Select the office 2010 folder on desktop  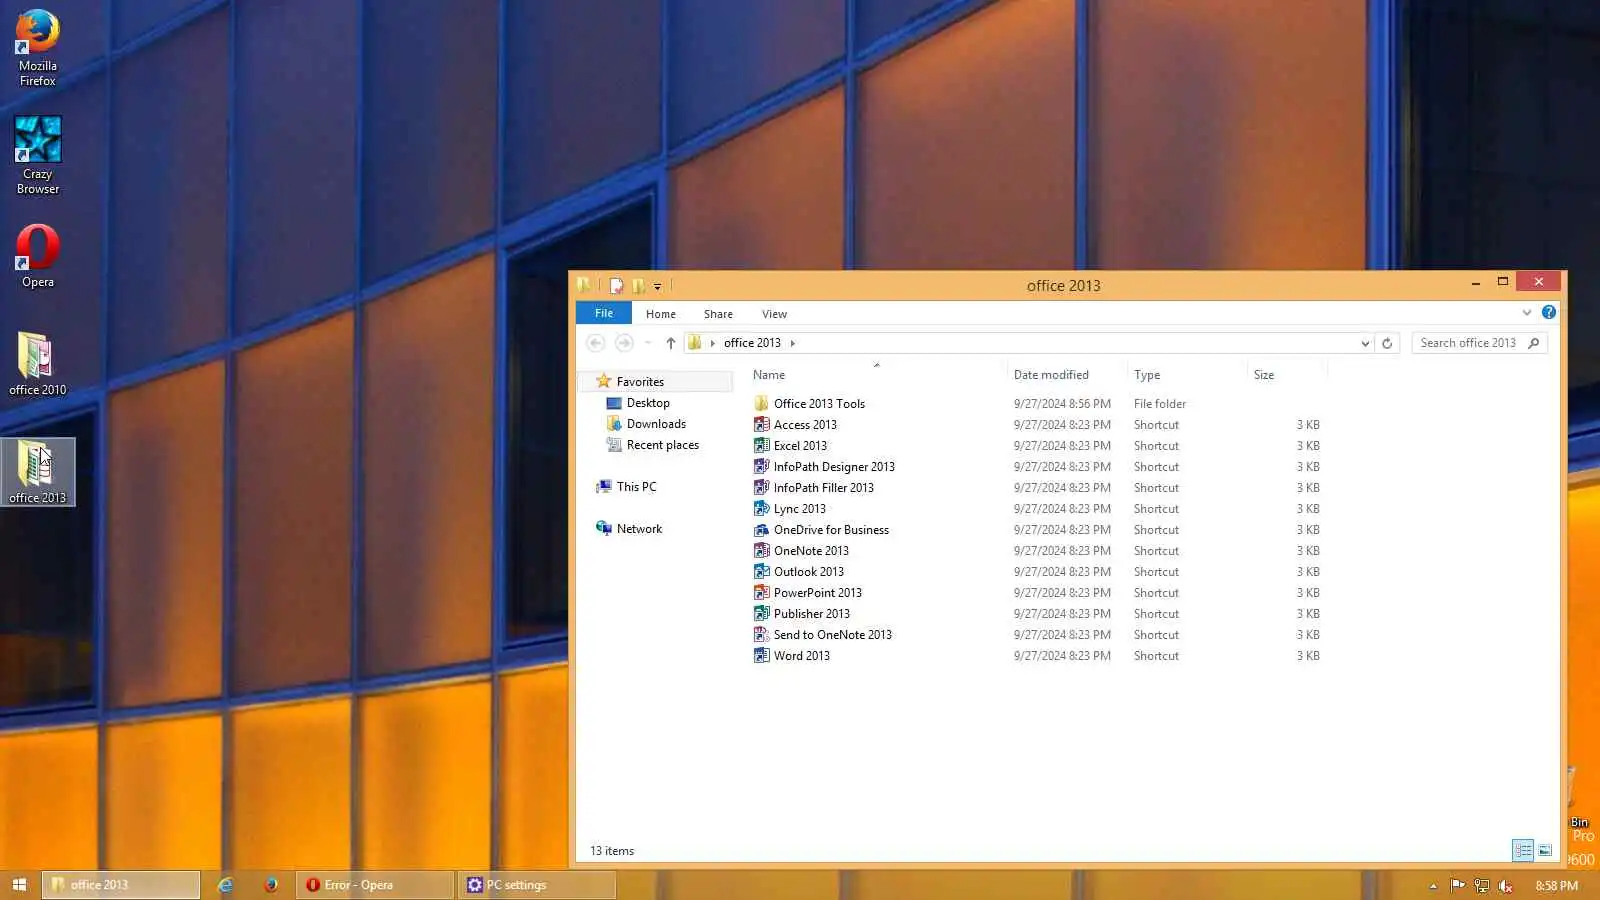[38, 364]
